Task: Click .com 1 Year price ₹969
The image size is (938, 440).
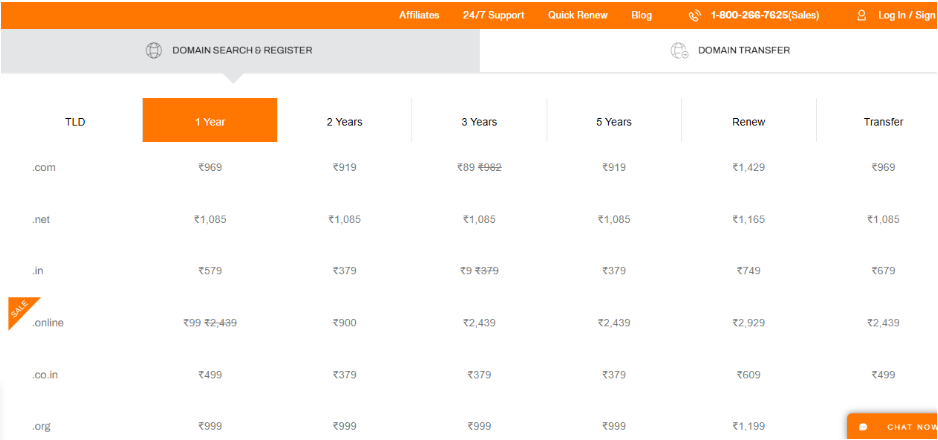Action: tap(210, 167)
